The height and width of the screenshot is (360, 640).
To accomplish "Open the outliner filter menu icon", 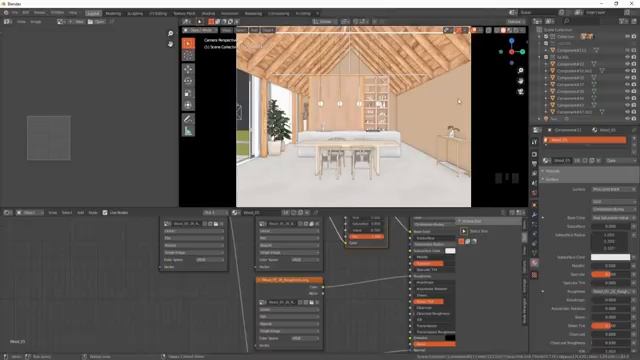I will coord(623,21).
